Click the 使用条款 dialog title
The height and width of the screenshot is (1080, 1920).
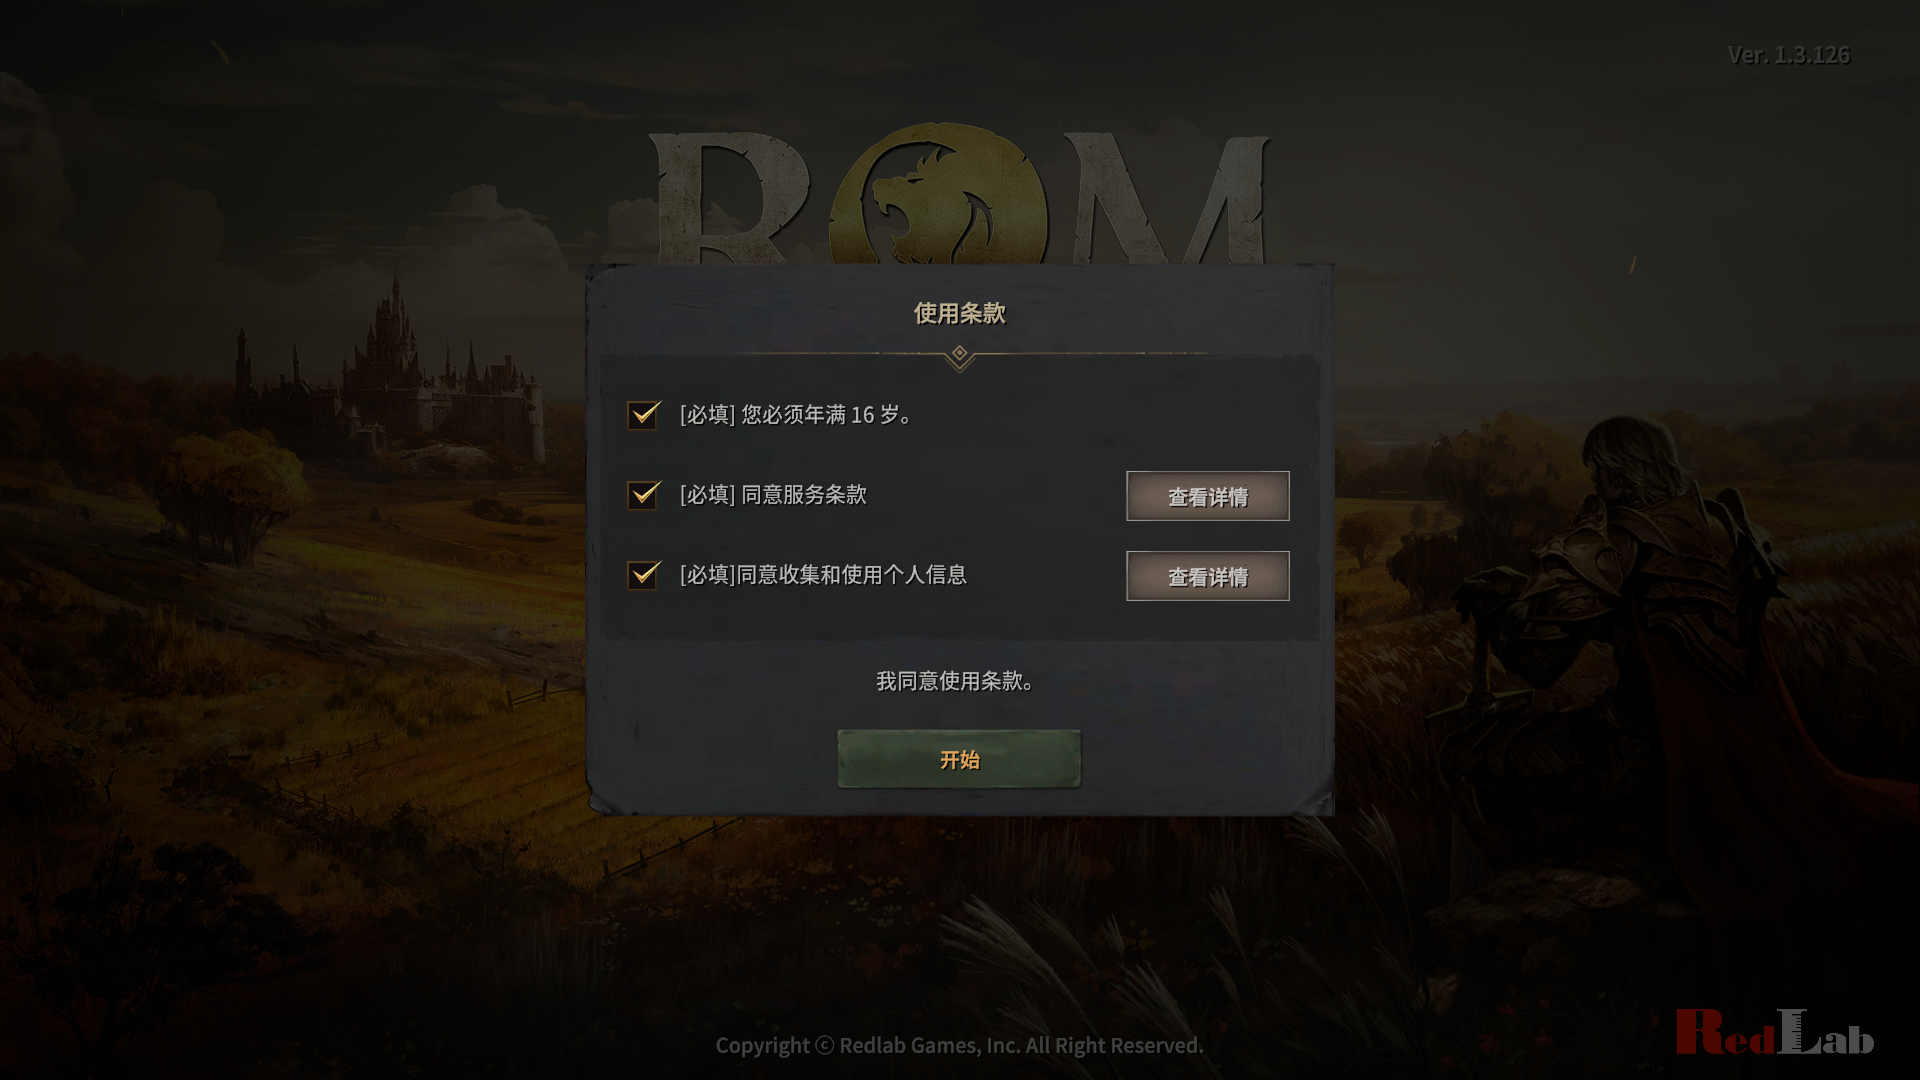pos(959,313)
